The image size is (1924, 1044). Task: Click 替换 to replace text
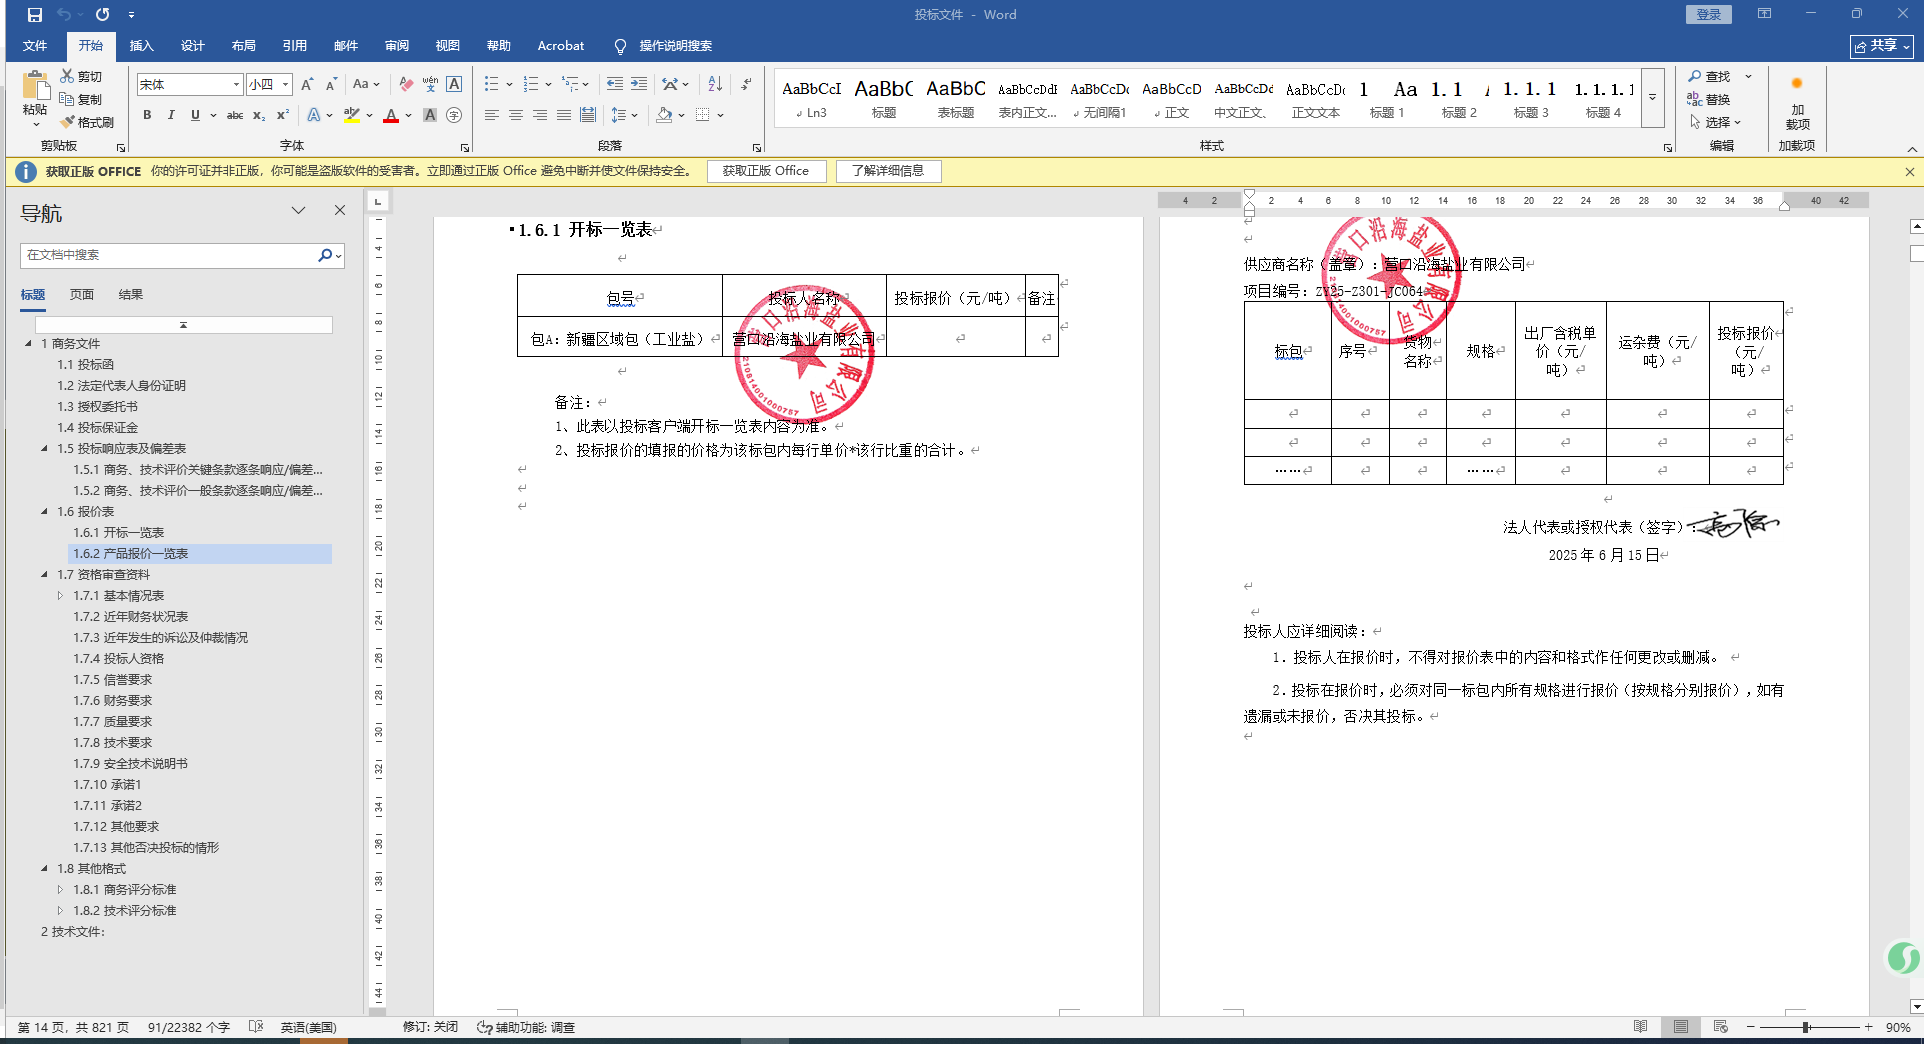1709,99
